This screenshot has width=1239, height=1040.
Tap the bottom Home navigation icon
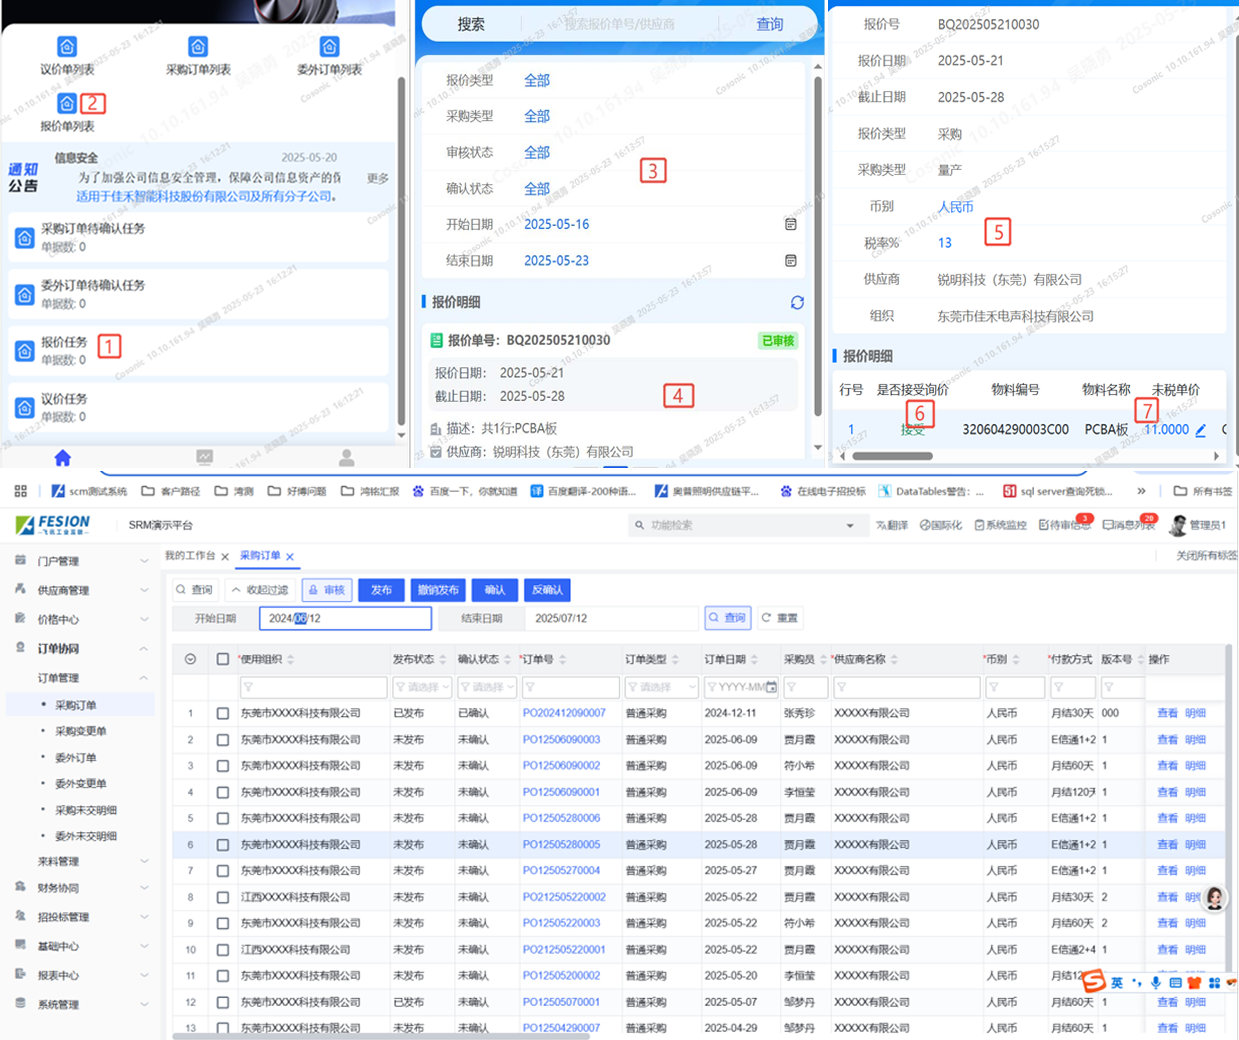(x=62, y=457)
